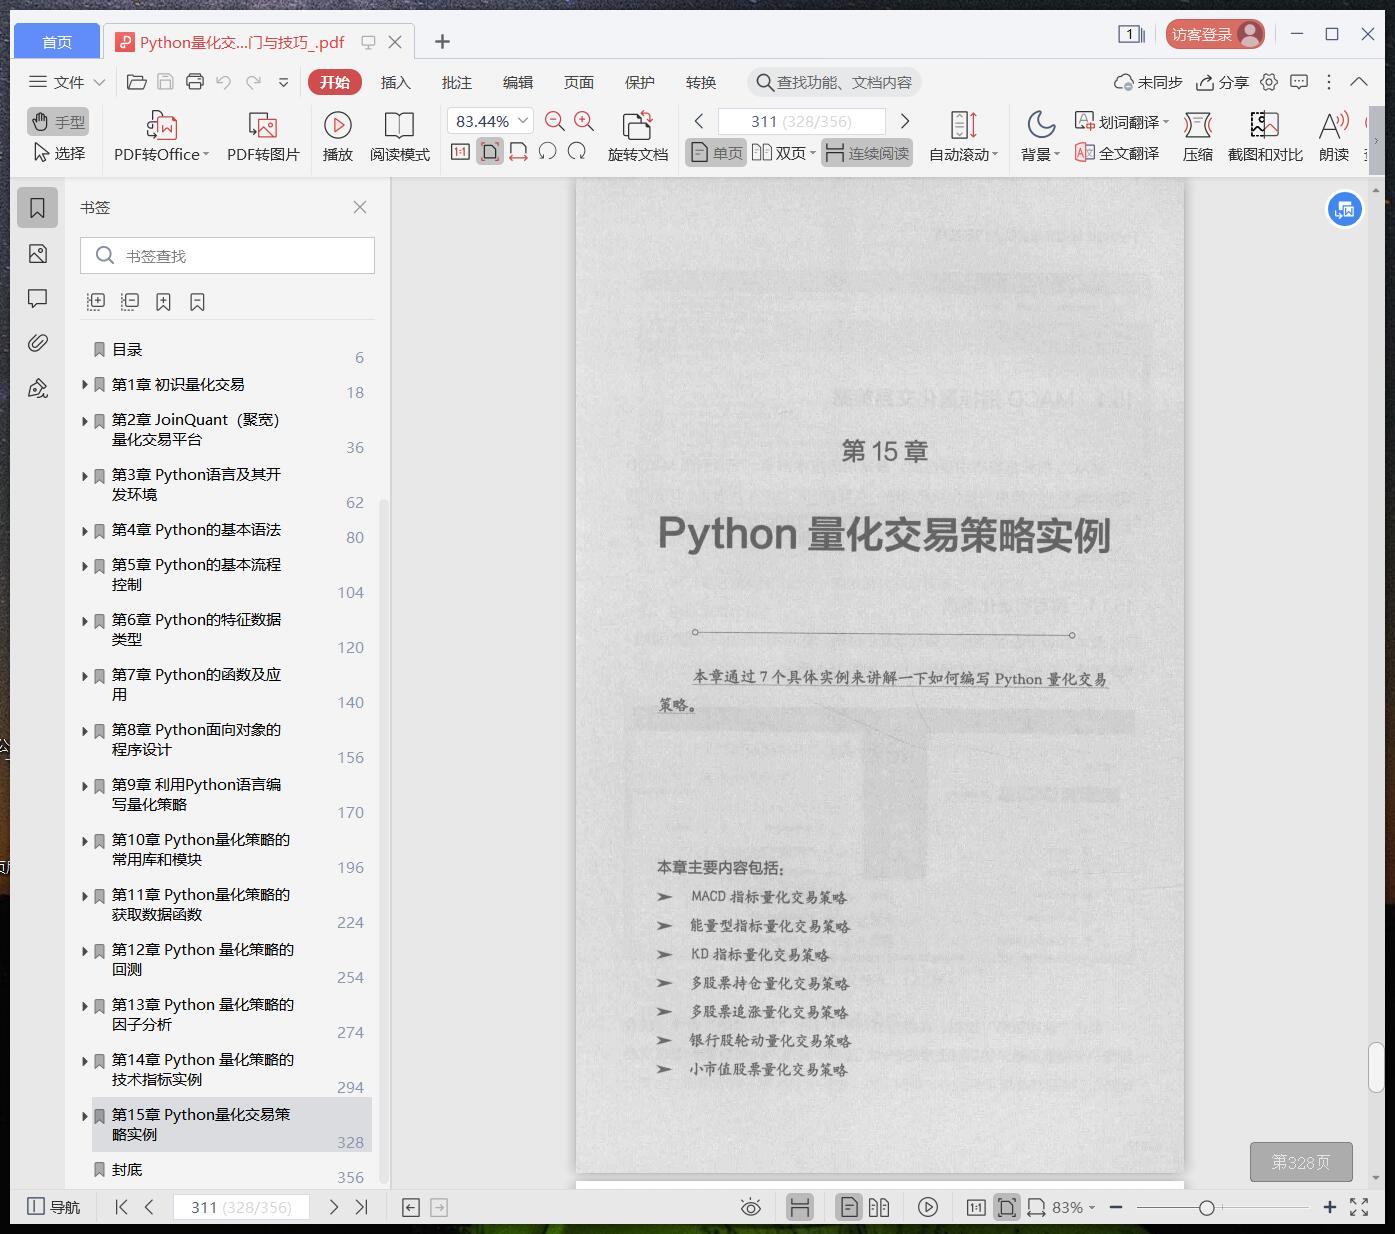Click 访客登录 login button
The image size is (1395, 1234).
[1215, 34]
